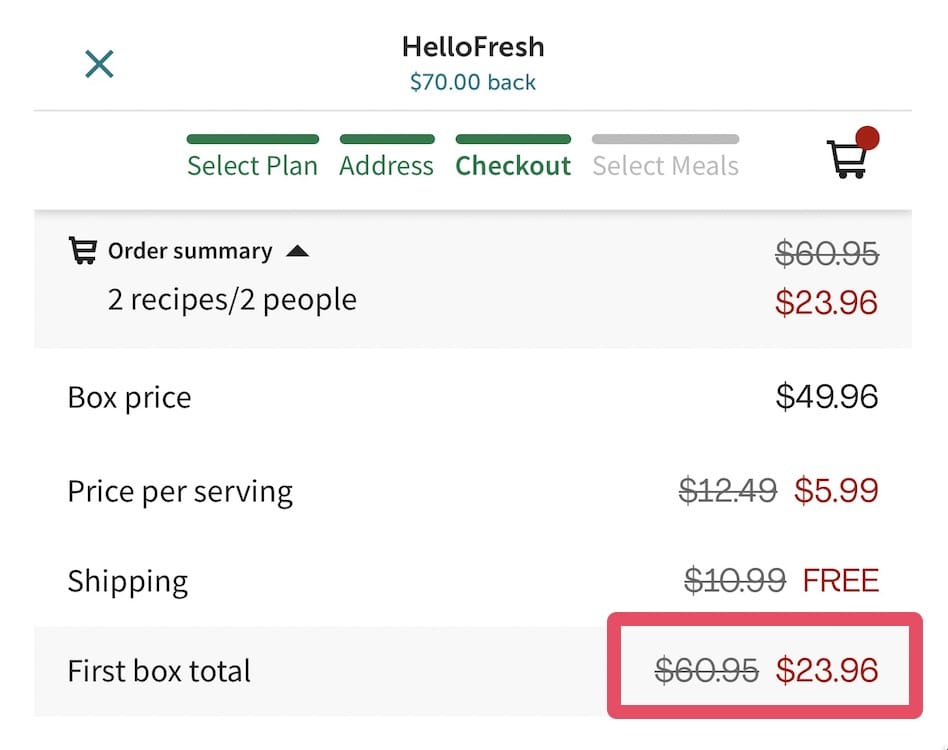Click the $70.00 back offer link
Screen dimensions: 948x750
pyautogui.click(x=472, y=83)
